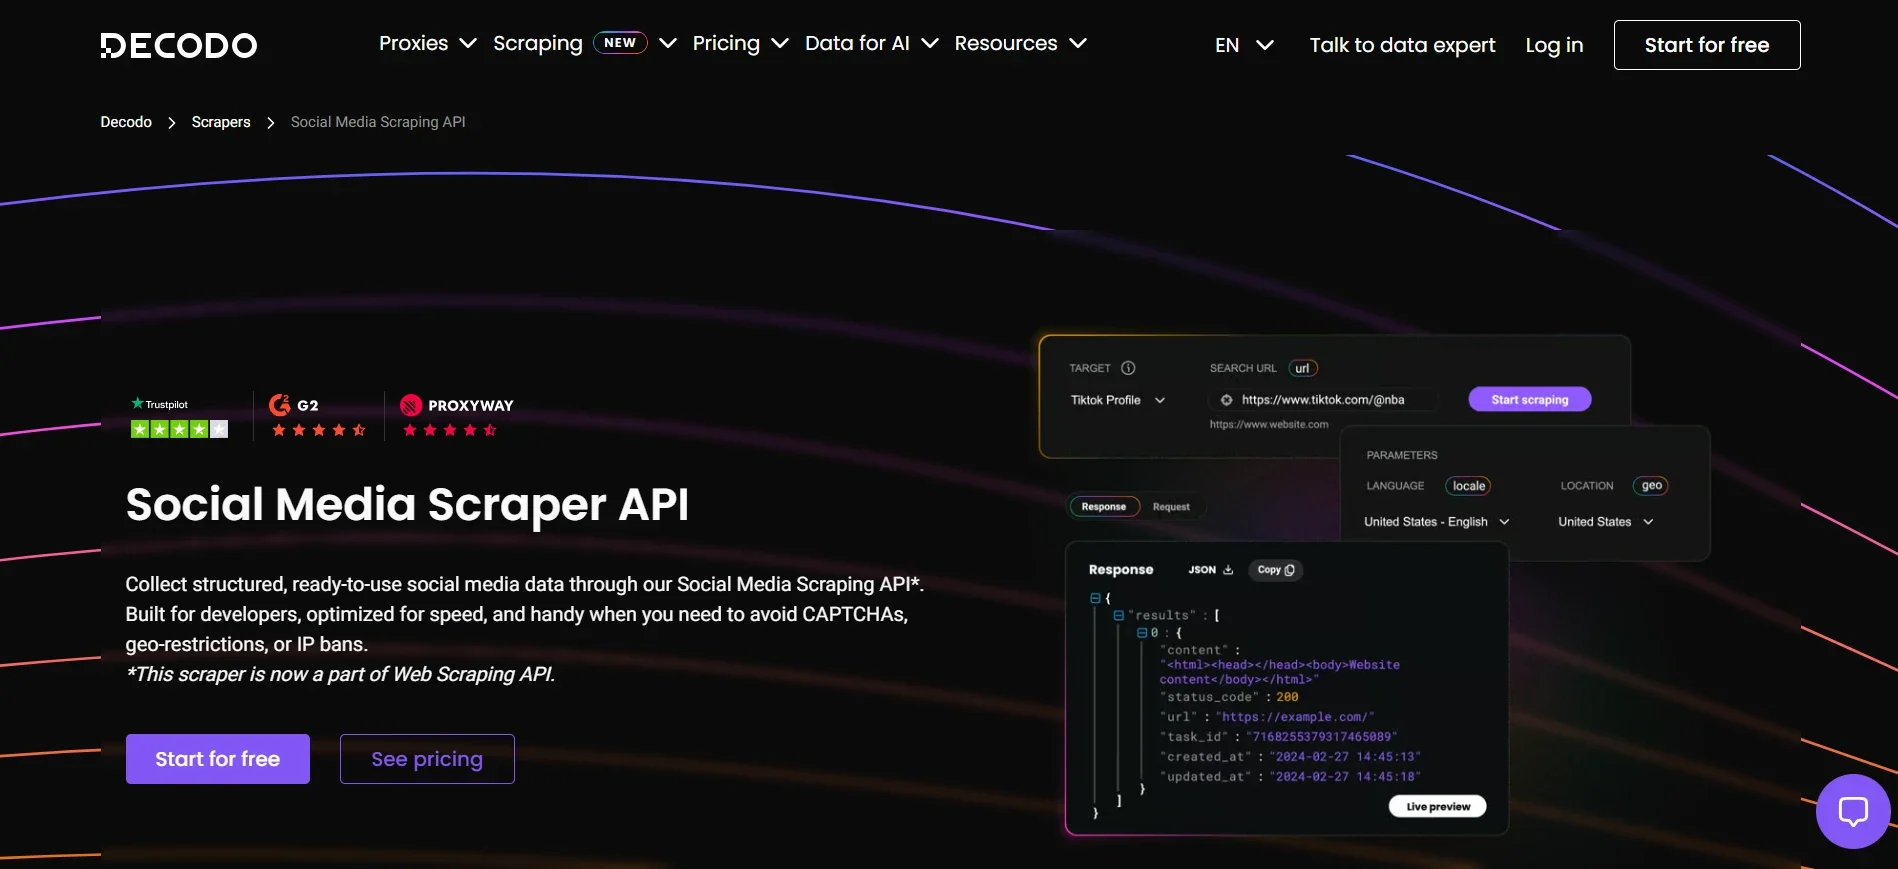Click the See pricing button

click(427, 759)
